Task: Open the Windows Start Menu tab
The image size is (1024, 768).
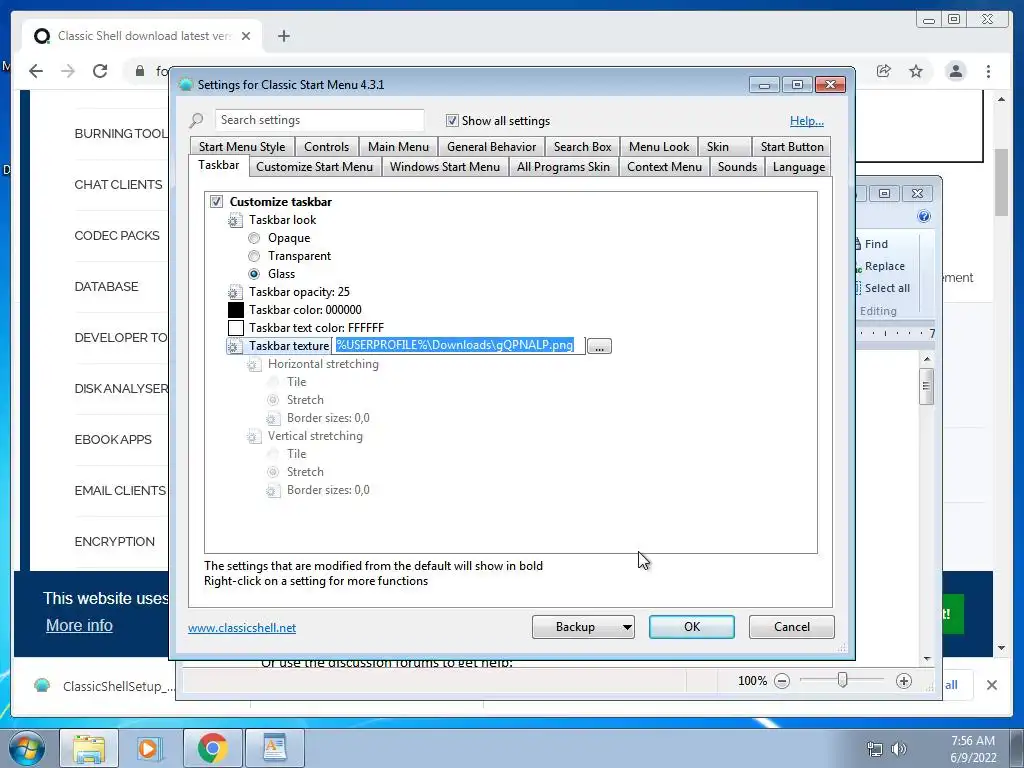Action: point(445,167)
